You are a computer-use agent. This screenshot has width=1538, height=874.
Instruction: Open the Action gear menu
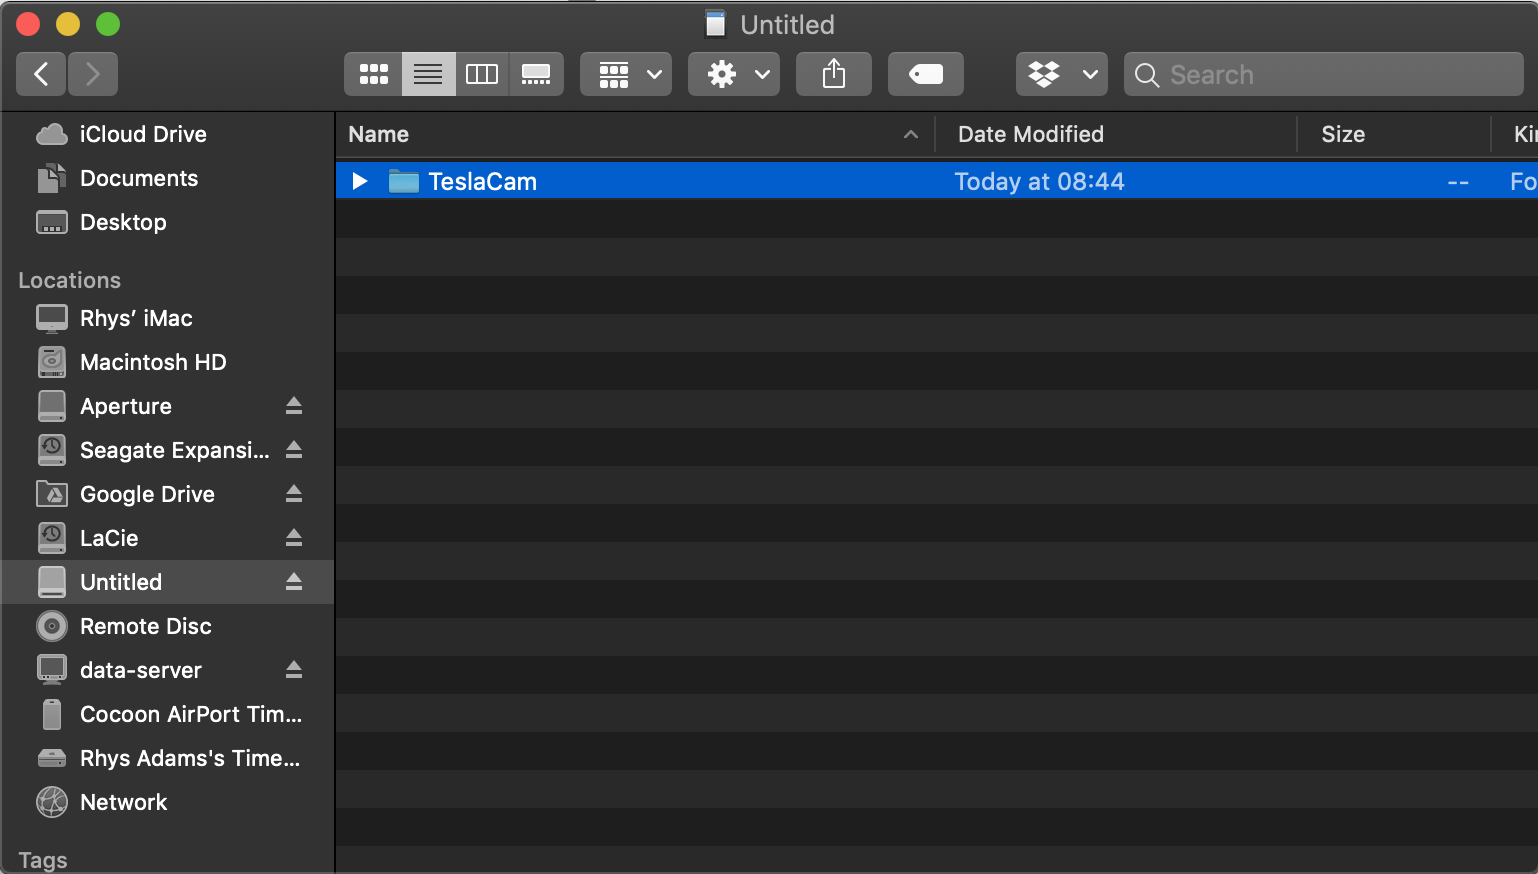[x=738, y=74]
